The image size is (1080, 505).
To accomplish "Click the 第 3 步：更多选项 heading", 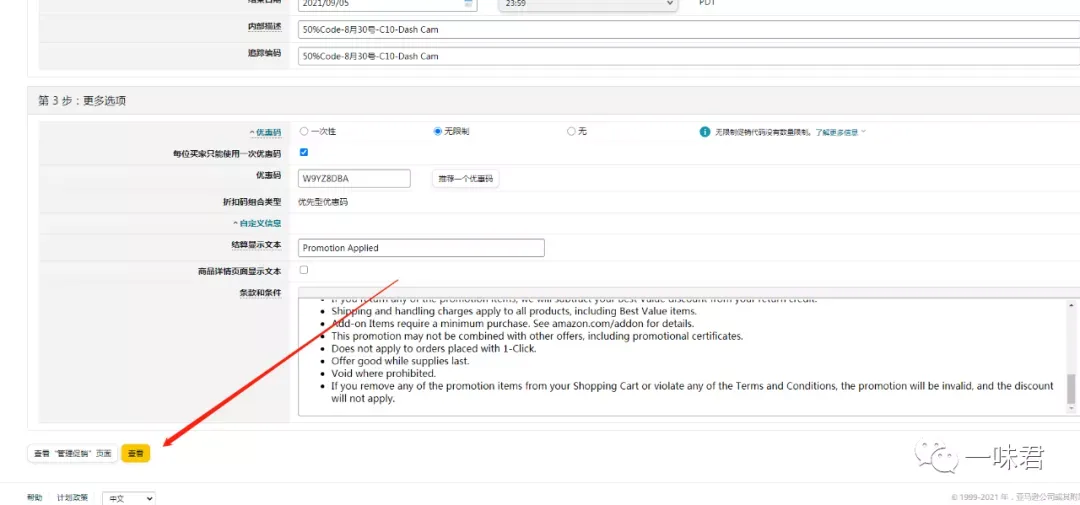I will click(82, 101).
